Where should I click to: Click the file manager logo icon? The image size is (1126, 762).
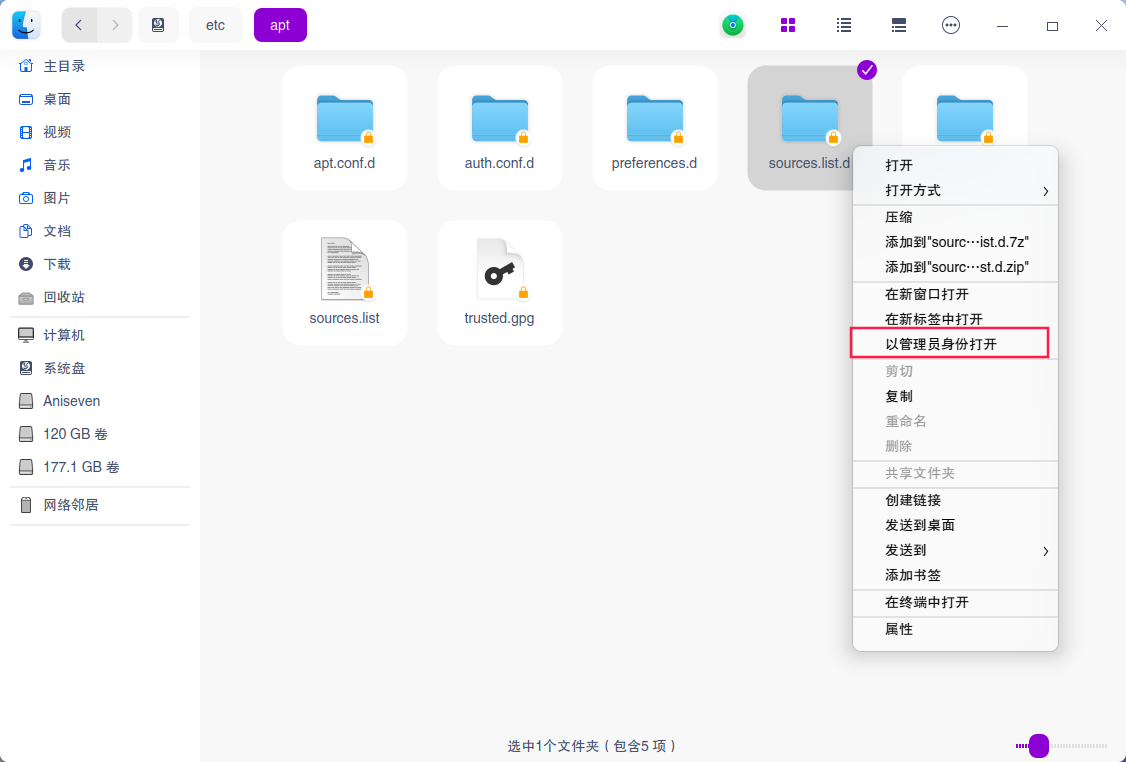point(27,25)
